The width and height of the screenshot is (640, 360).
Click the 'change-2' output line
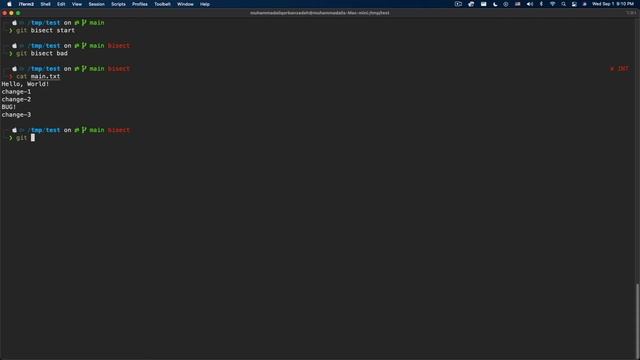pyautogui.click(x=16, y=100)
